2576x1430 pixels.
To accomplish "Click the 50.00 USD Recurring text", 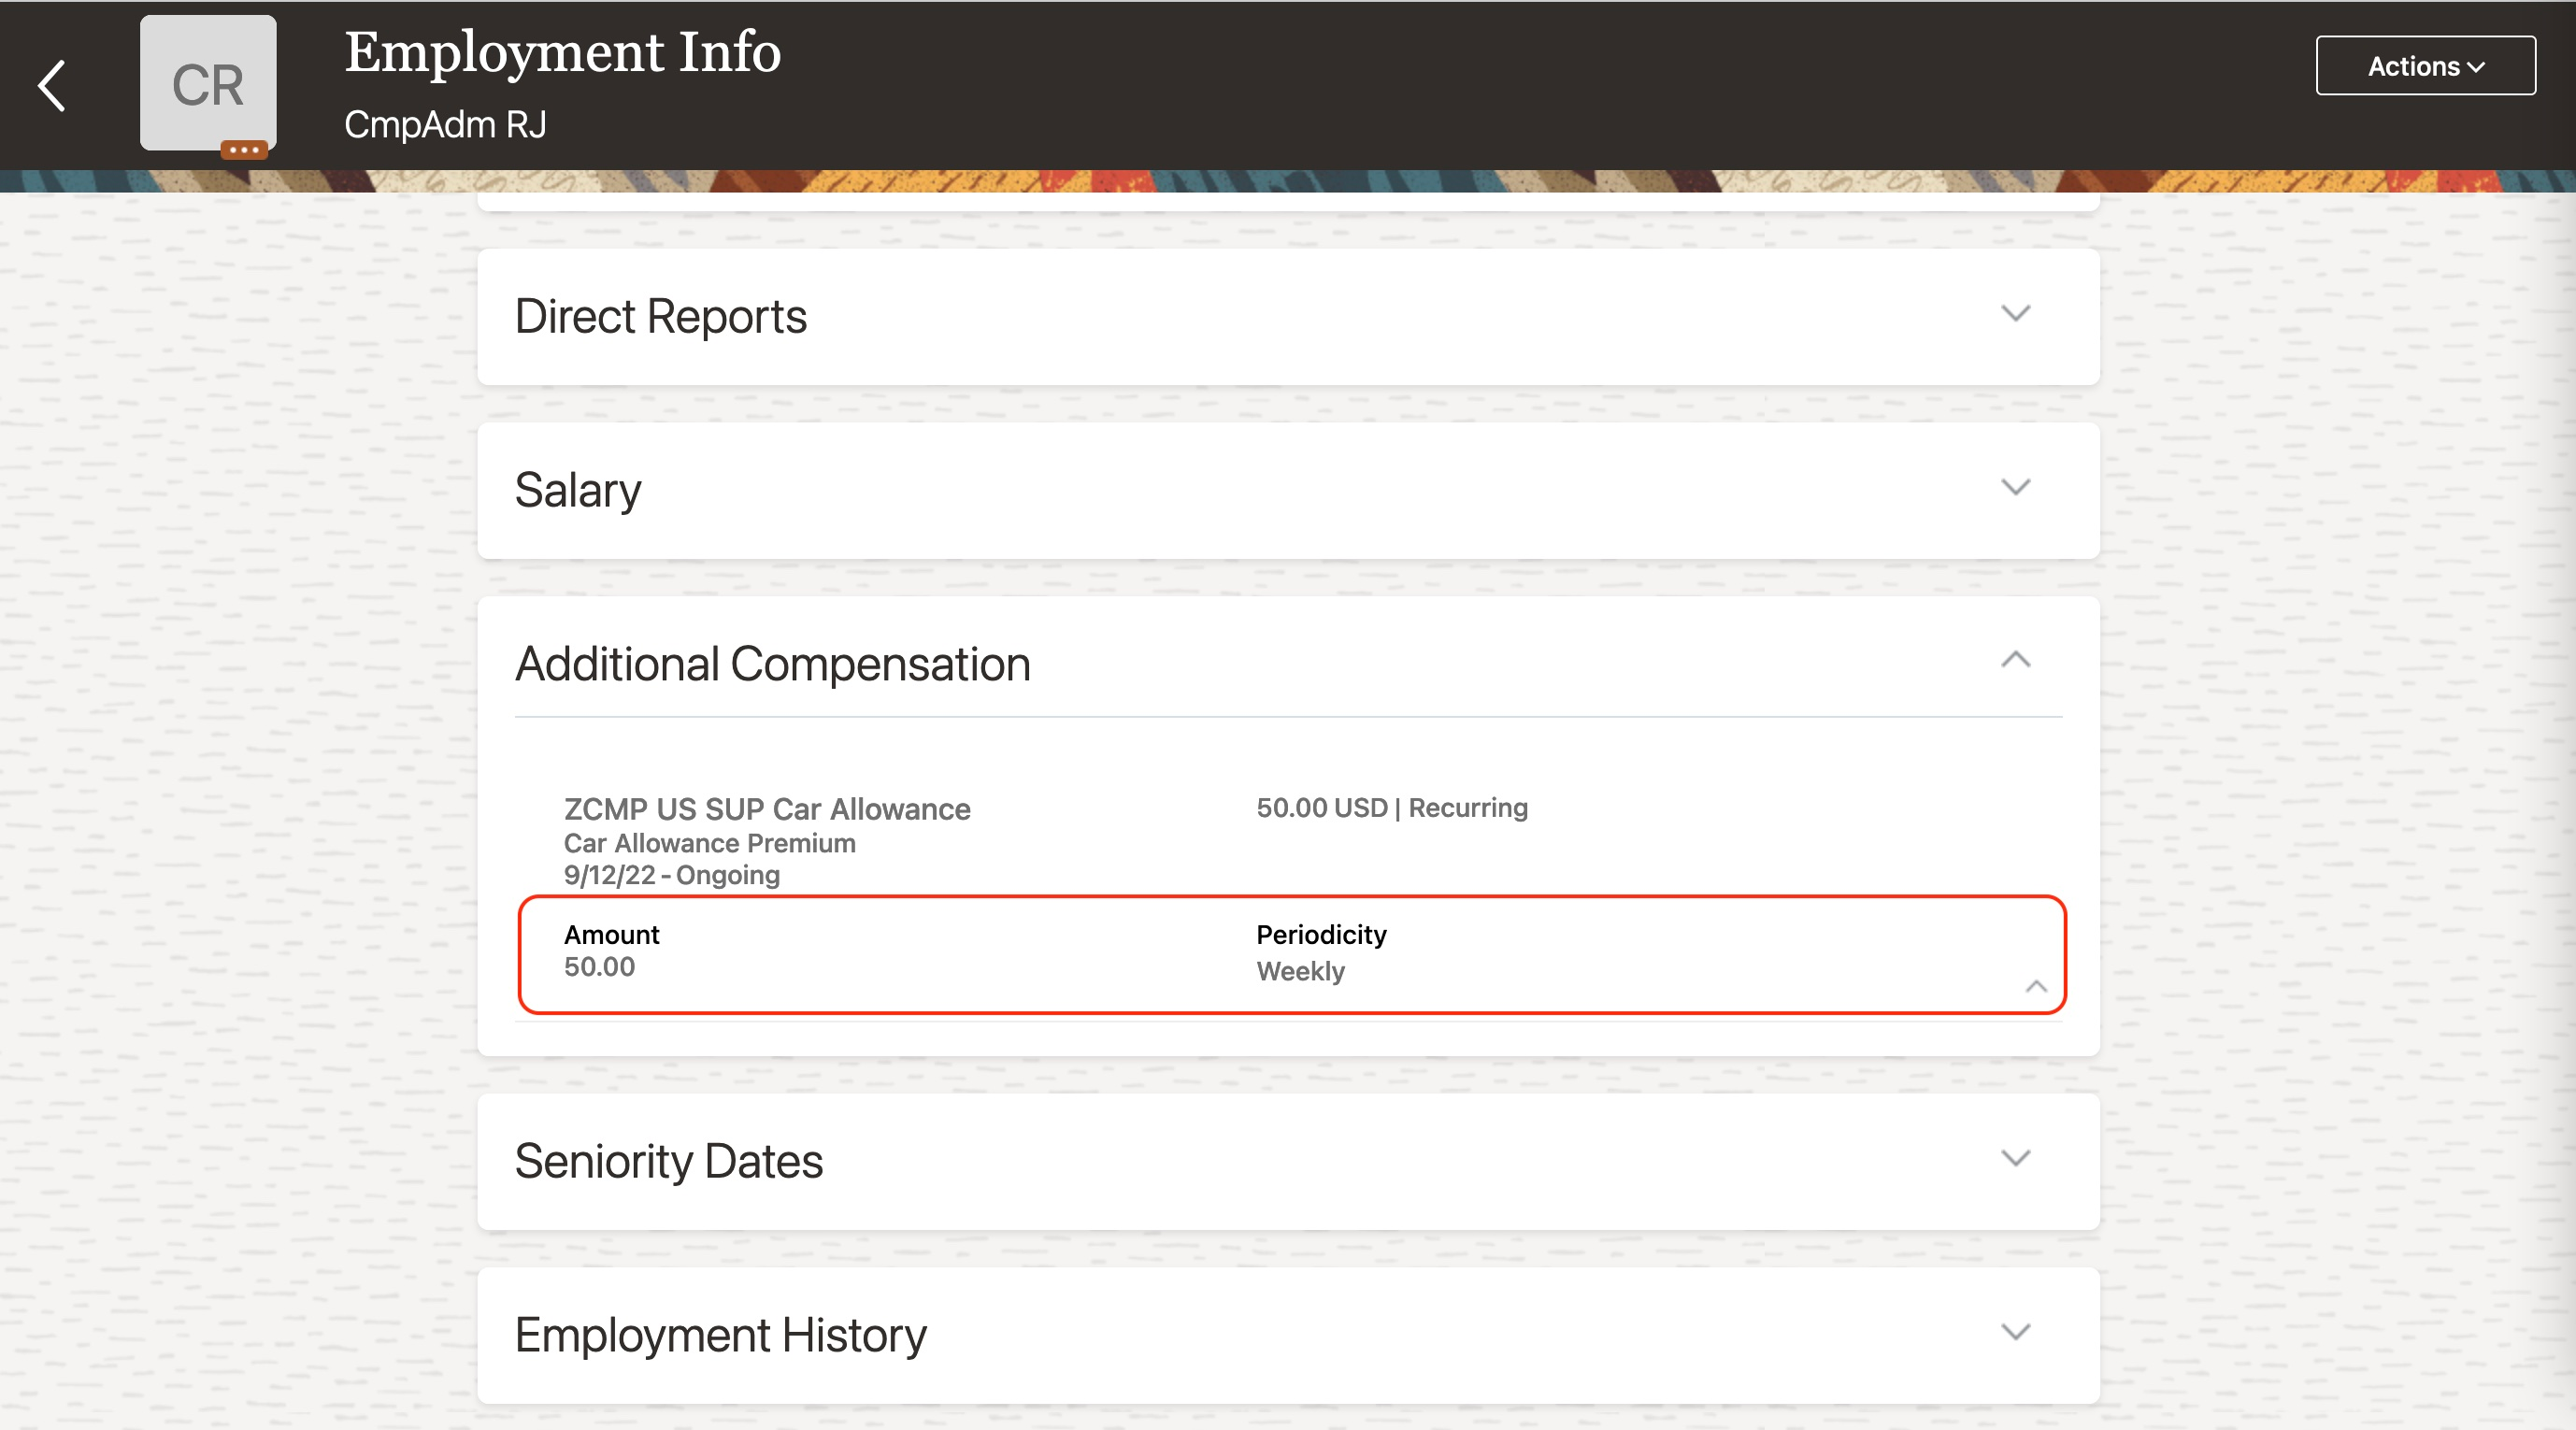I will pyautogui.click(x=1391, y=808).
